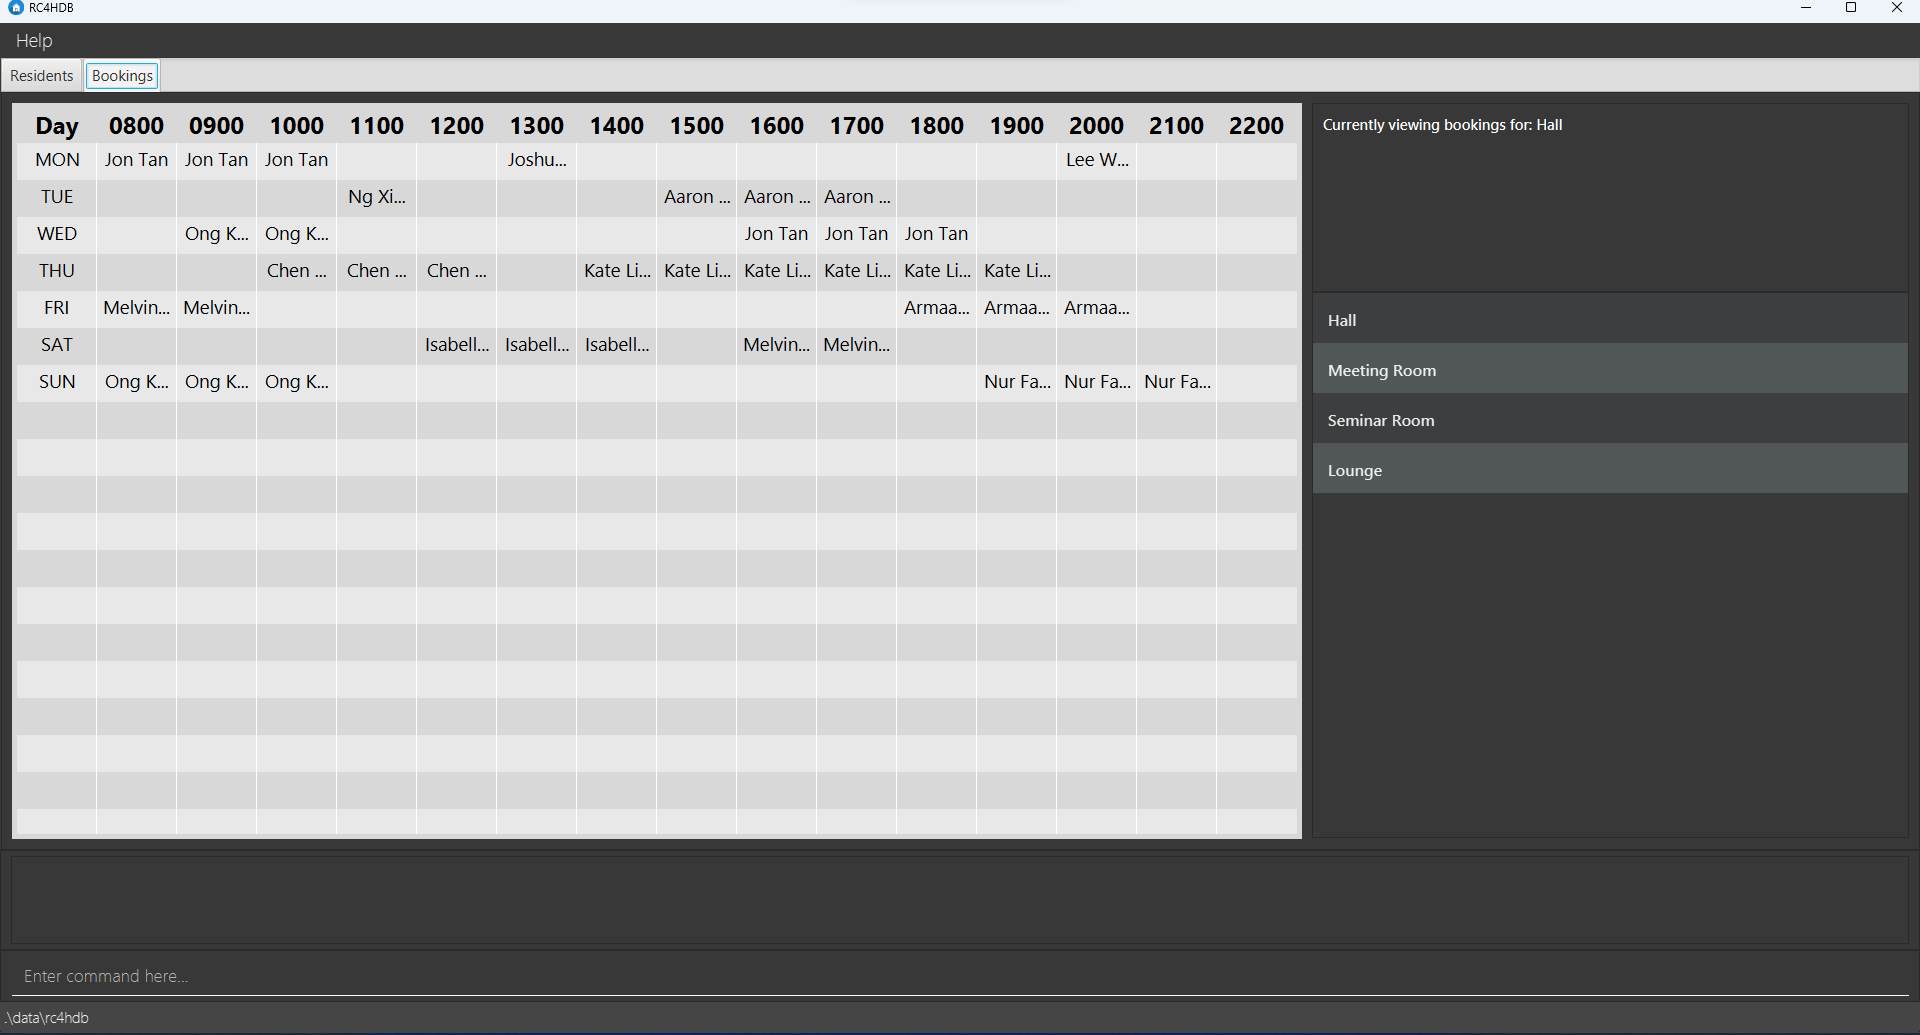Pick the Lounge venue

click(1610, 470)
